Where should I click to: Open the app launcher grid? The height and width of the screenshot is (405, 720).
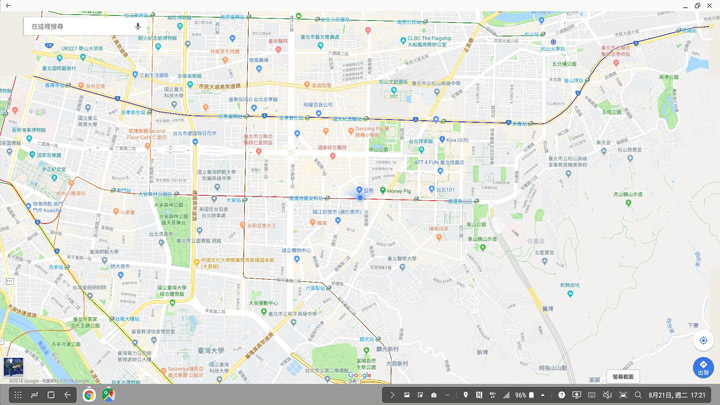pos(17,395)
